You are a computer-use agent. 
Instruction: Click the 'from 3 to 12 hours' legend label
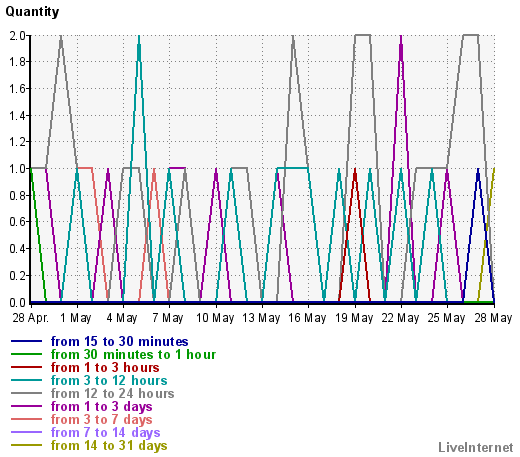pyautogui.click(x=109, y=380)
